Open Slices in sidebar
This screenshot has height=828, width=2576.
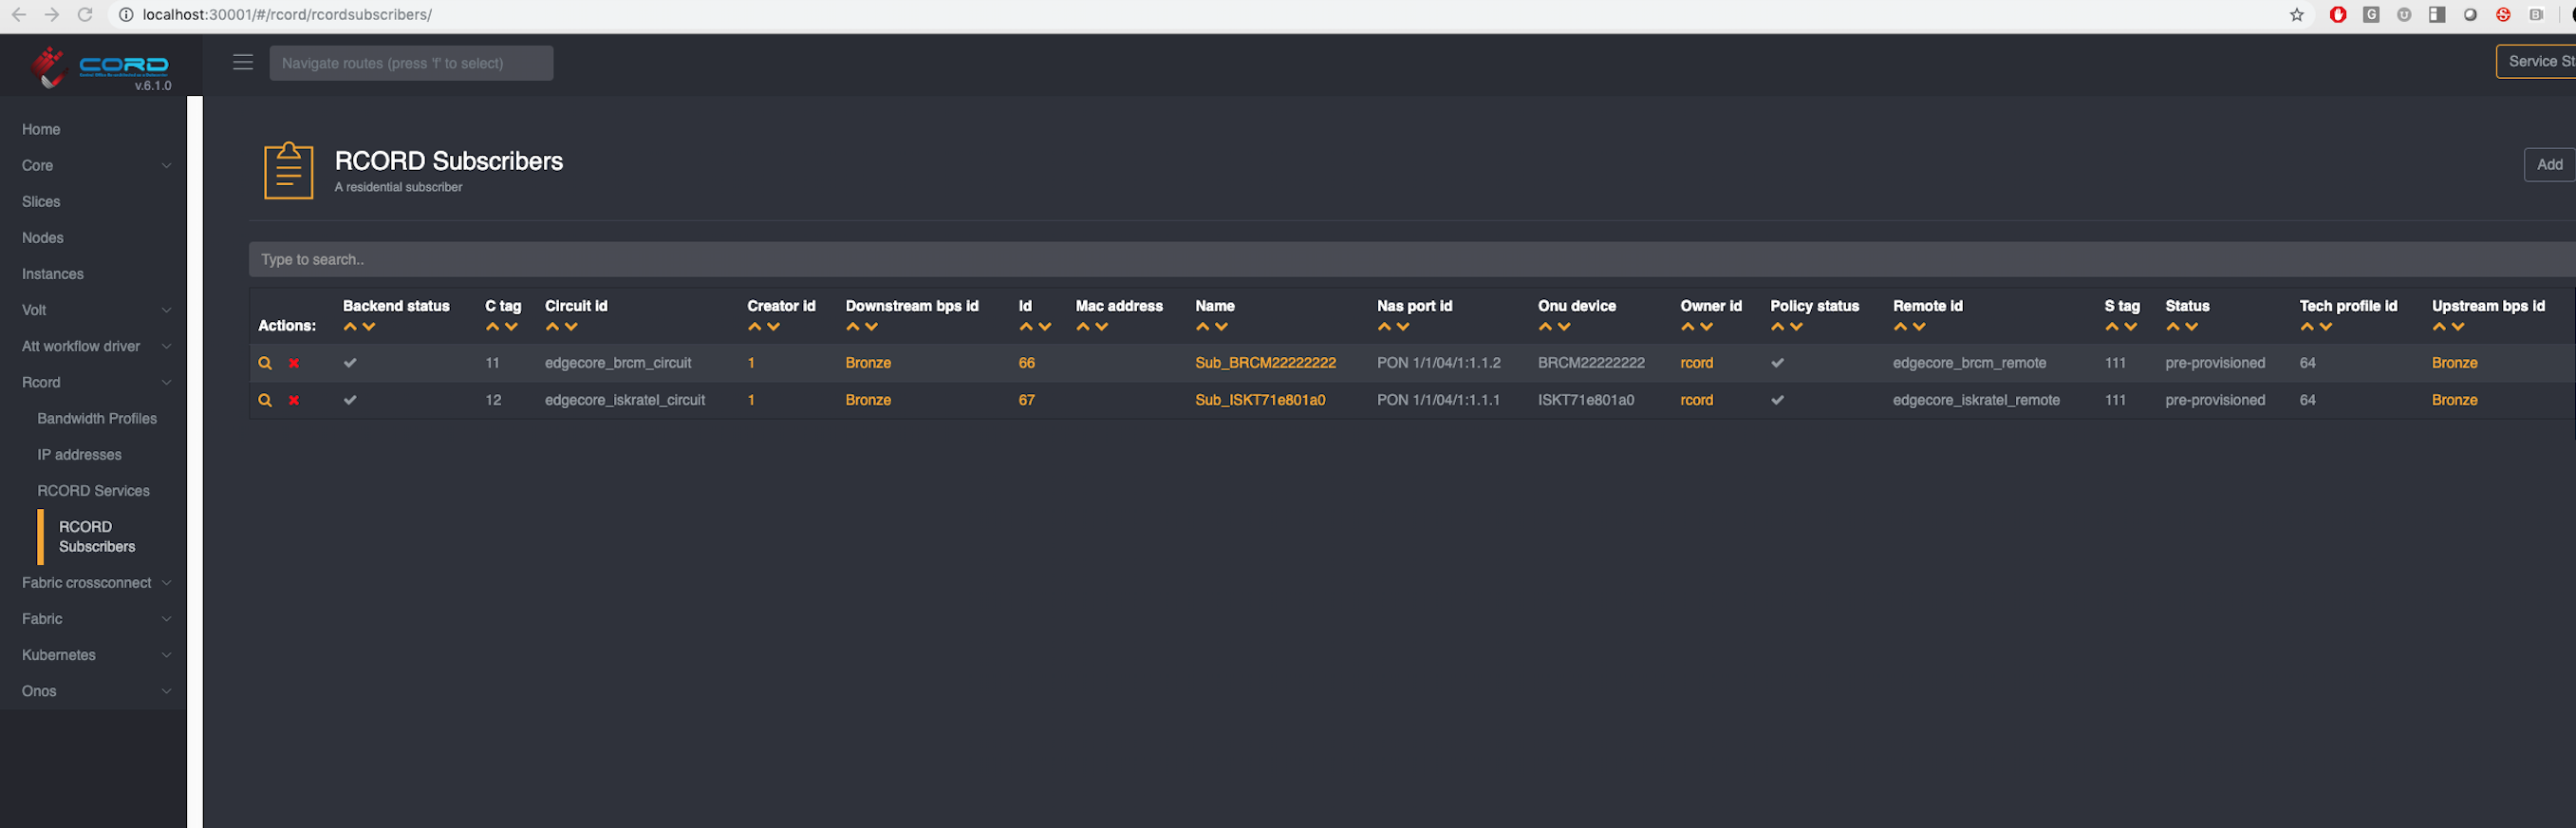pos(41,201)
